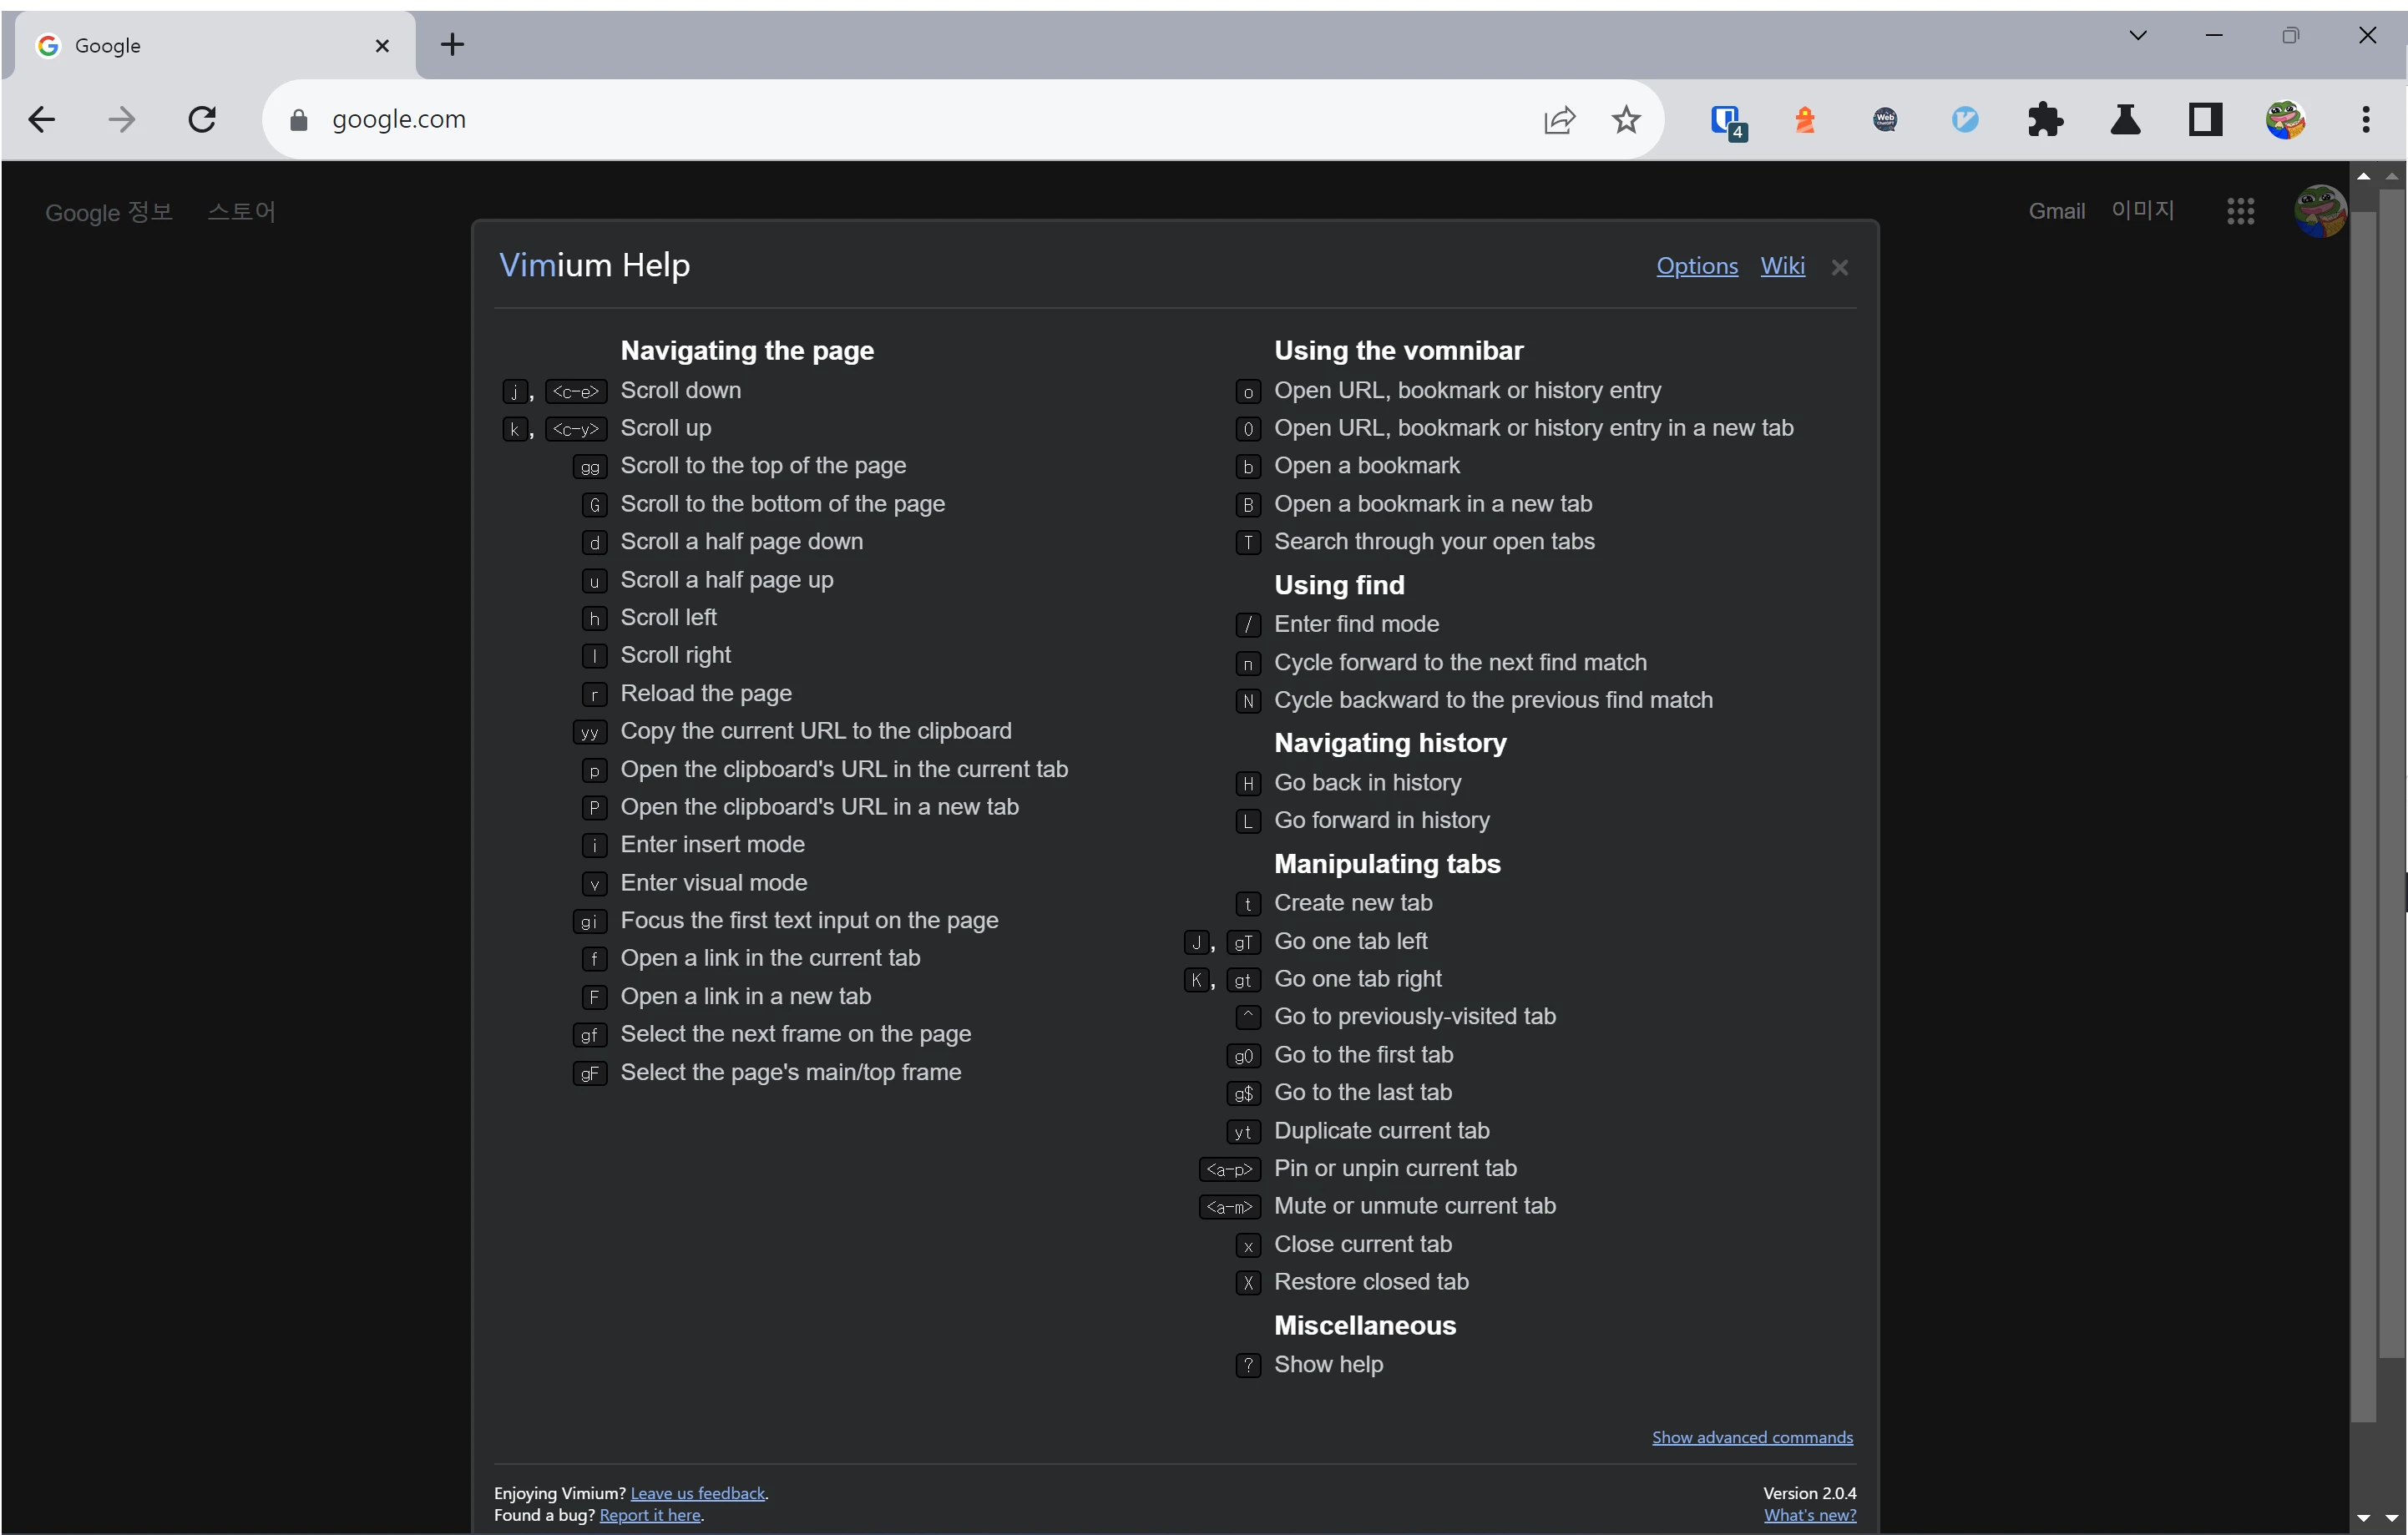Show advanced commands in Vimium help
Screen dimensions: 2408x1535
click(x=1751, y=1437)
